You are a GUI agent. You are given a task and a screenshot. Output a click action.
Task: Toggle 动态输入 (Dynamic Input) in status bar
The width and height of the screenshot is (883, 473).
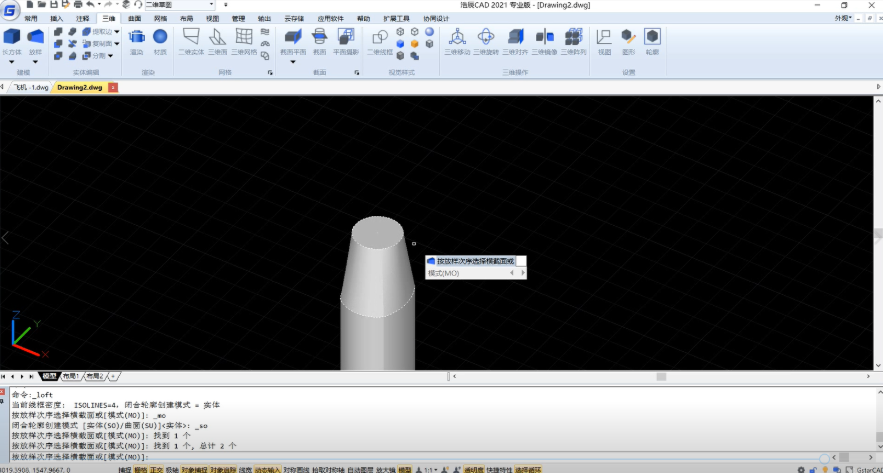click(x=267, y=468)
